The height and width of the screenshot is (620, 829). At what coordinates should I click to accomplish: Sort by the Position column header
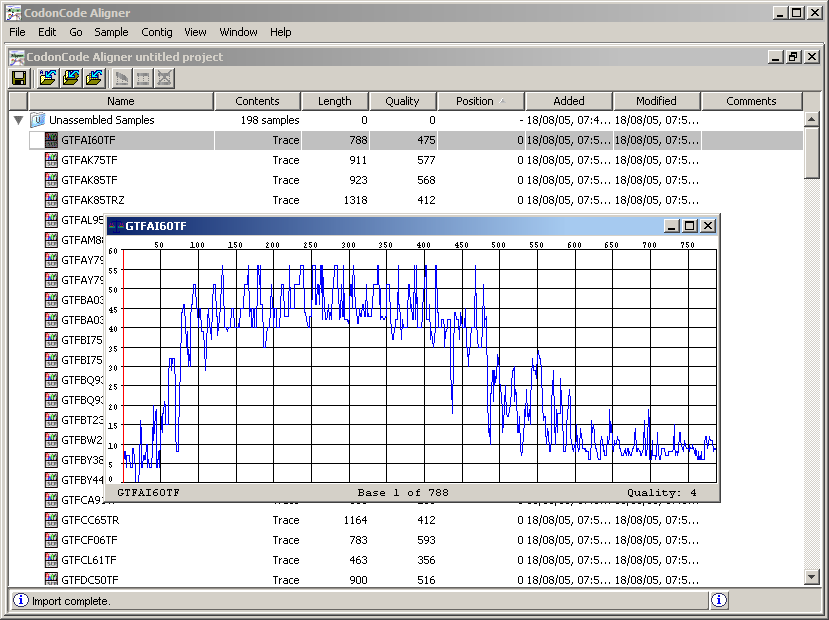481,101
